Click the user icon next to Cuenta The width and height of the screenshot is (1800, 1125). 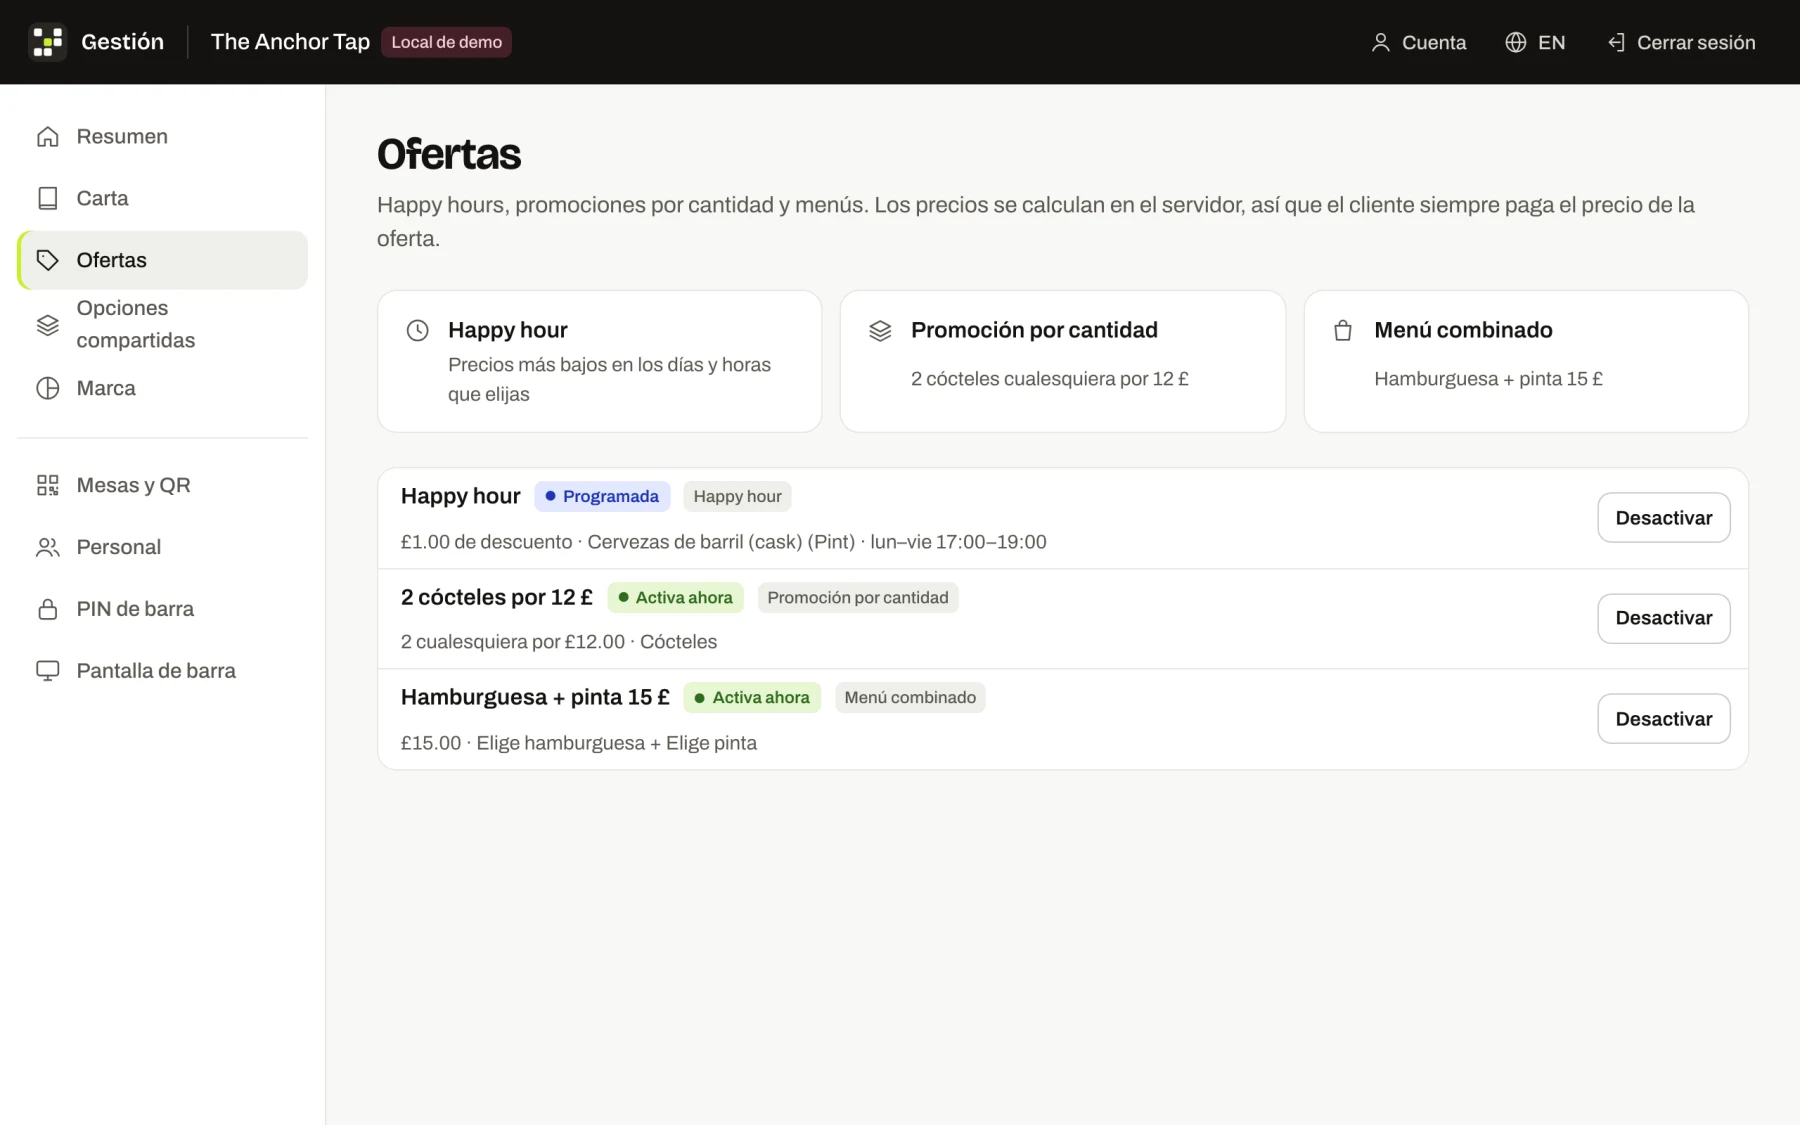pyautogui.click(x=1380, y=42)
